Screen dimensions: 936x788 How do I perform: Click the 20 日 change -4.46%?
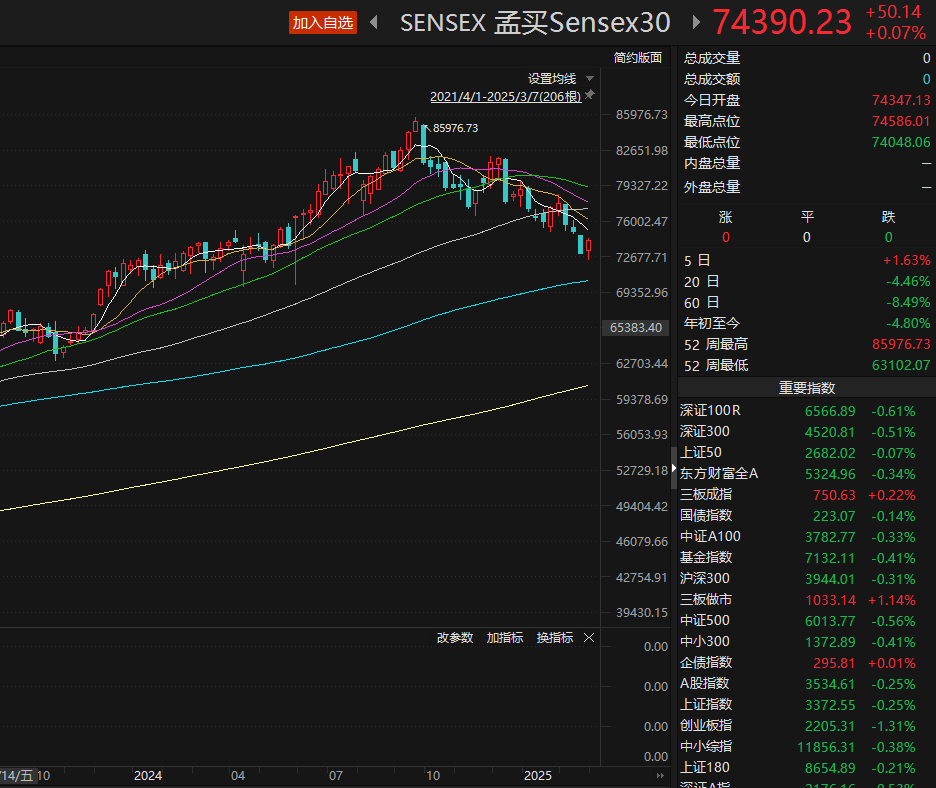pos(908,282)
